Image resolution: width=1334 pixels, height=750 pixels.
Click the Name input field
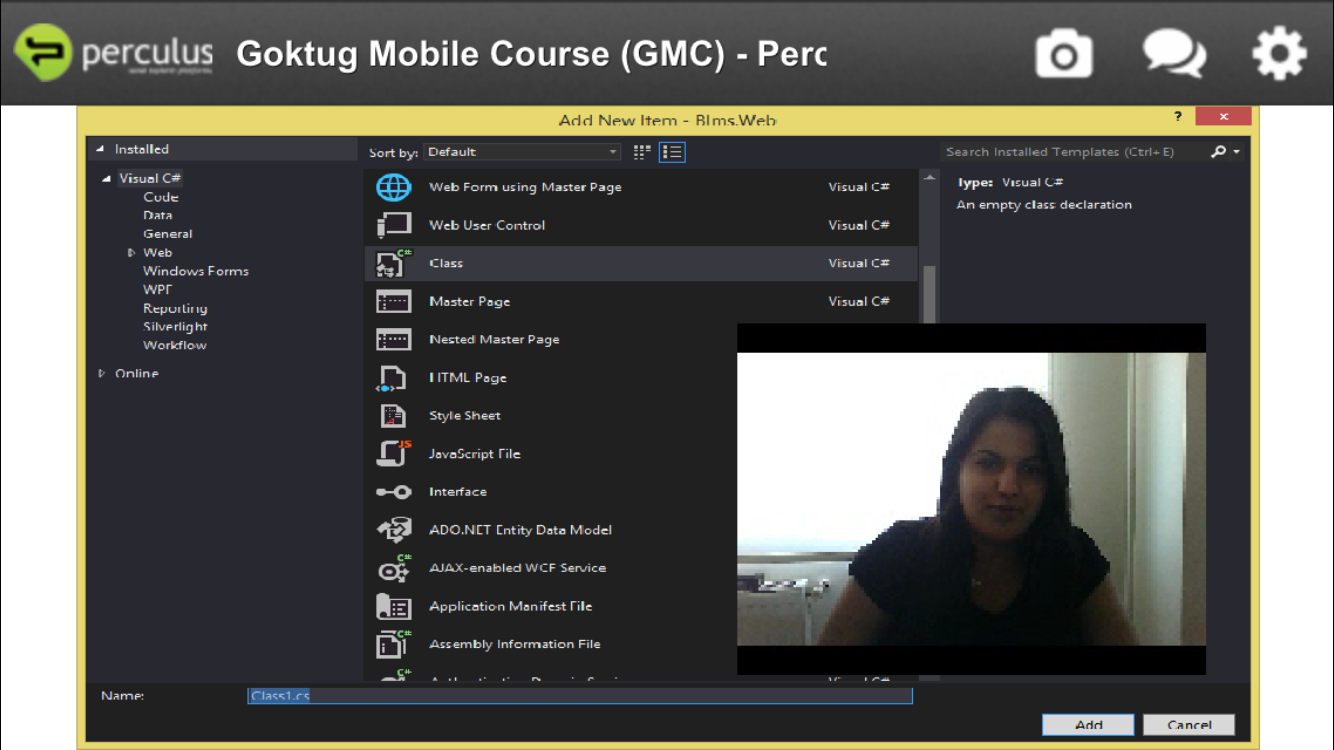[x=580, y=695]
